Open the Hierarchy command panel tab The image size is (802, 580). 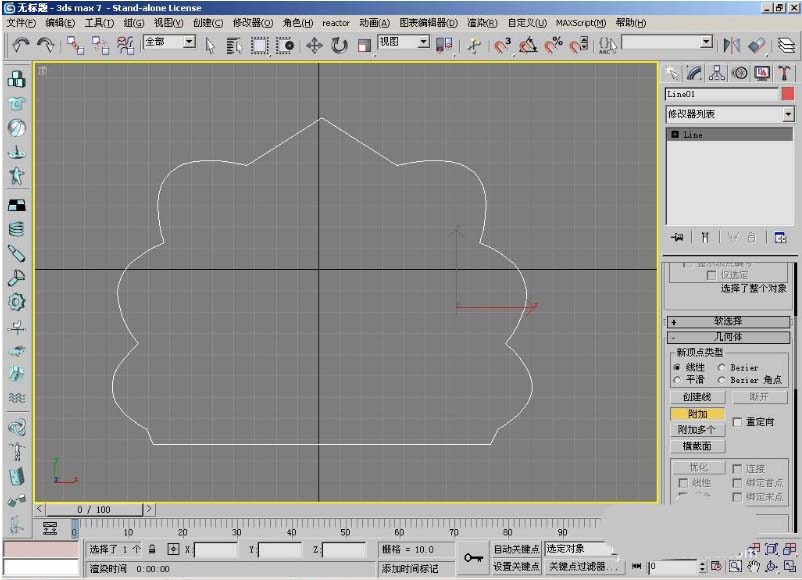click(x=717, y=73)
